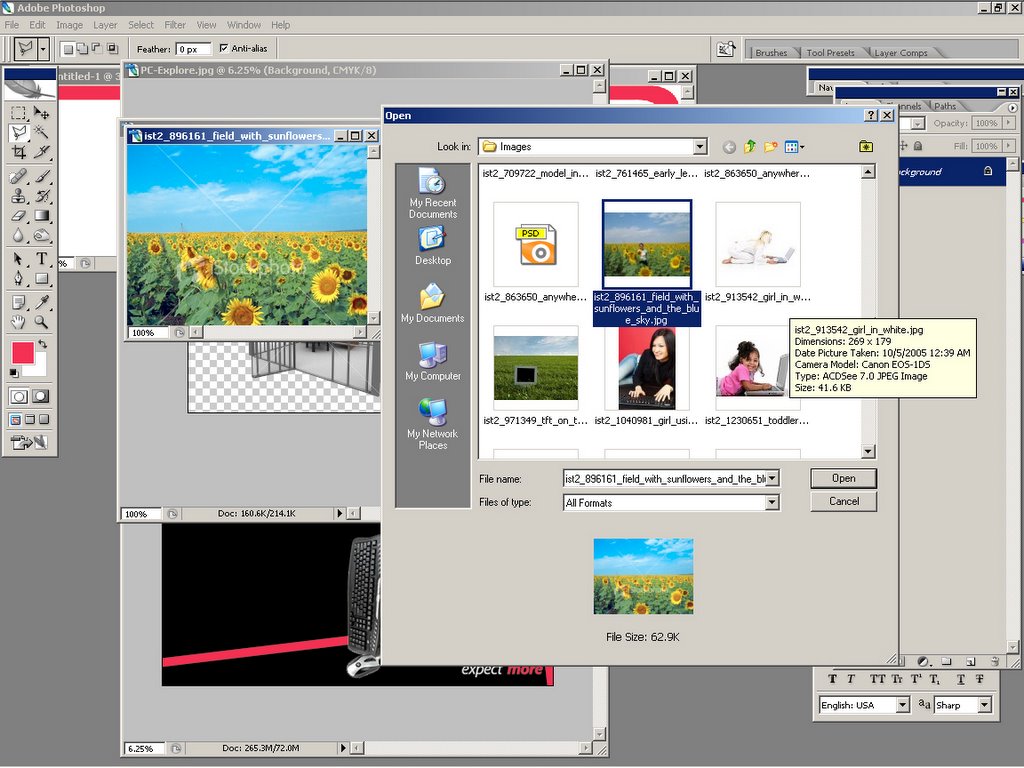Expand the File name dropdown

pos(773,479)
